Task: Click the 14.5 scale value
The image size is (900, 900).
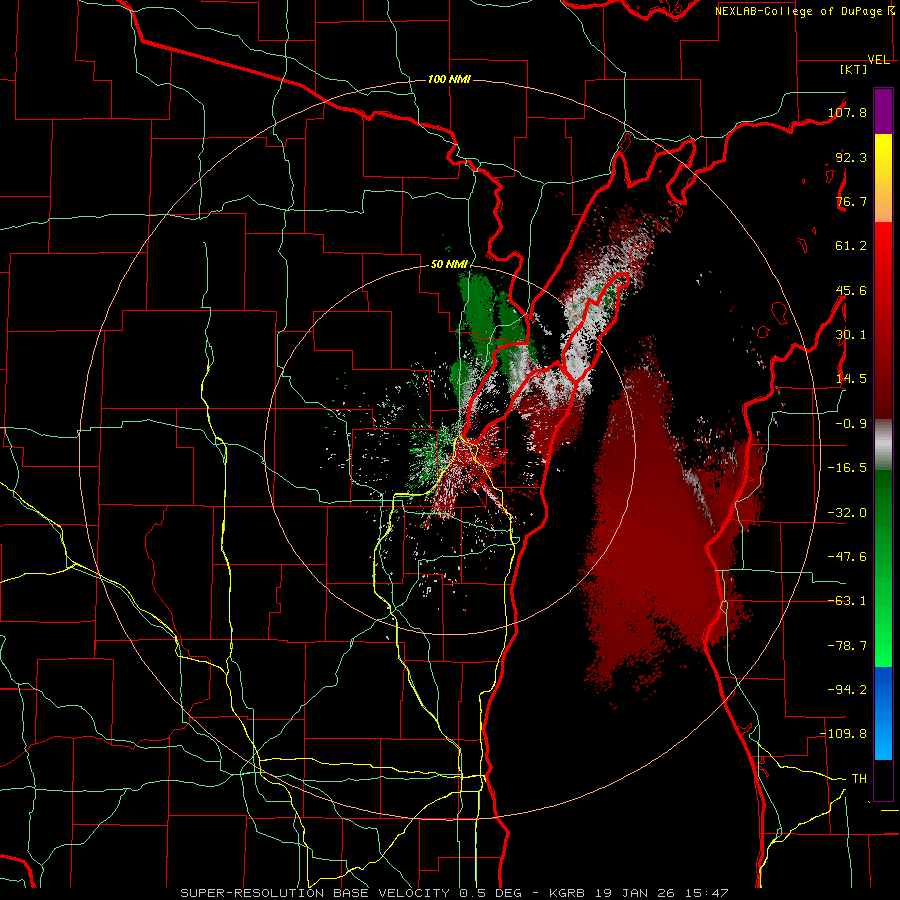Action: click(x=851, y=378)
